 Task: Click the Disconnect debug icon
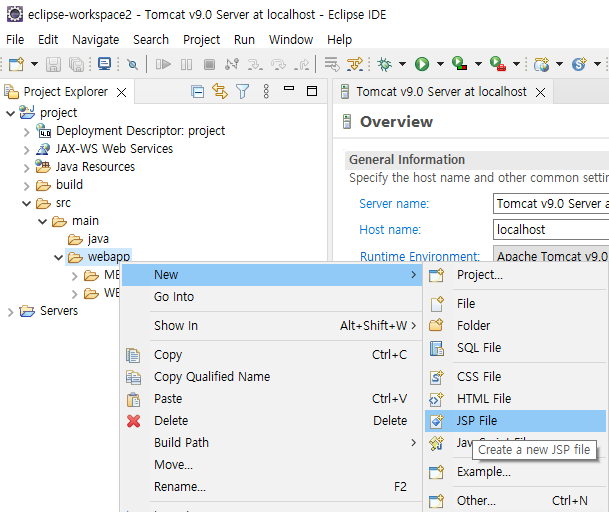[x=232, y=64]
